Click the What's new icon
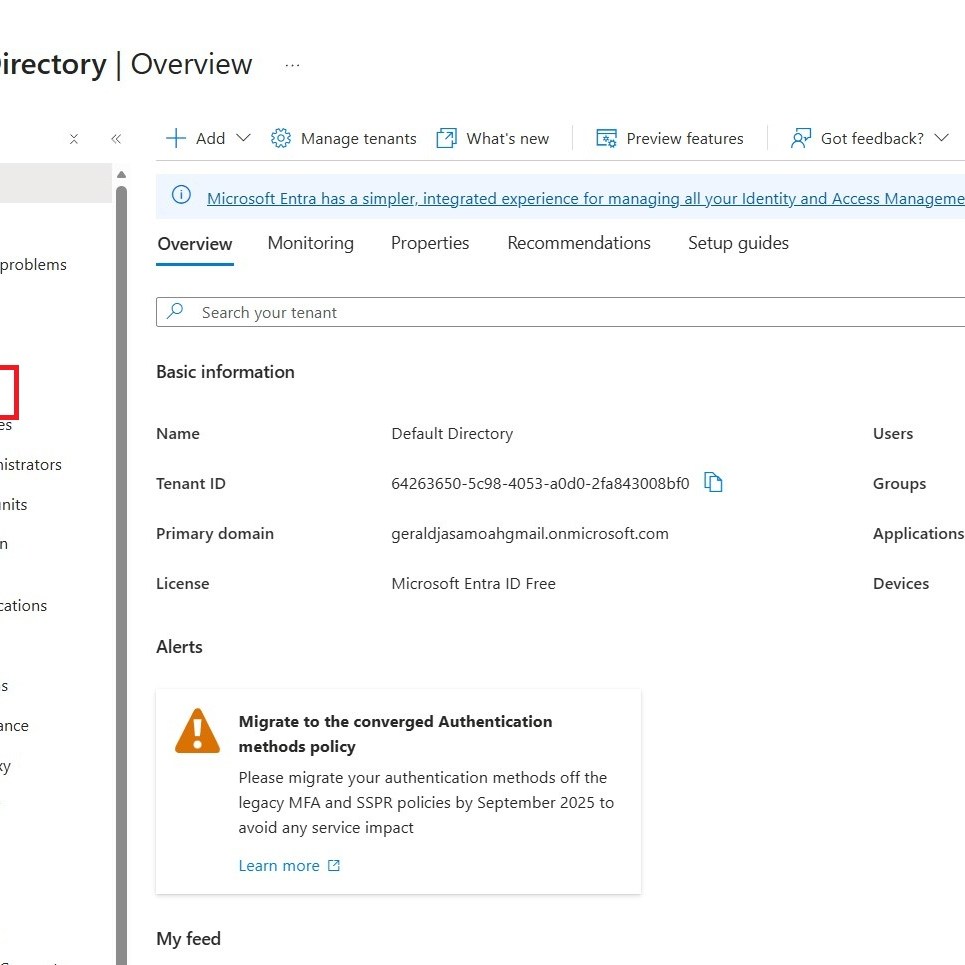 coord(446,138)
